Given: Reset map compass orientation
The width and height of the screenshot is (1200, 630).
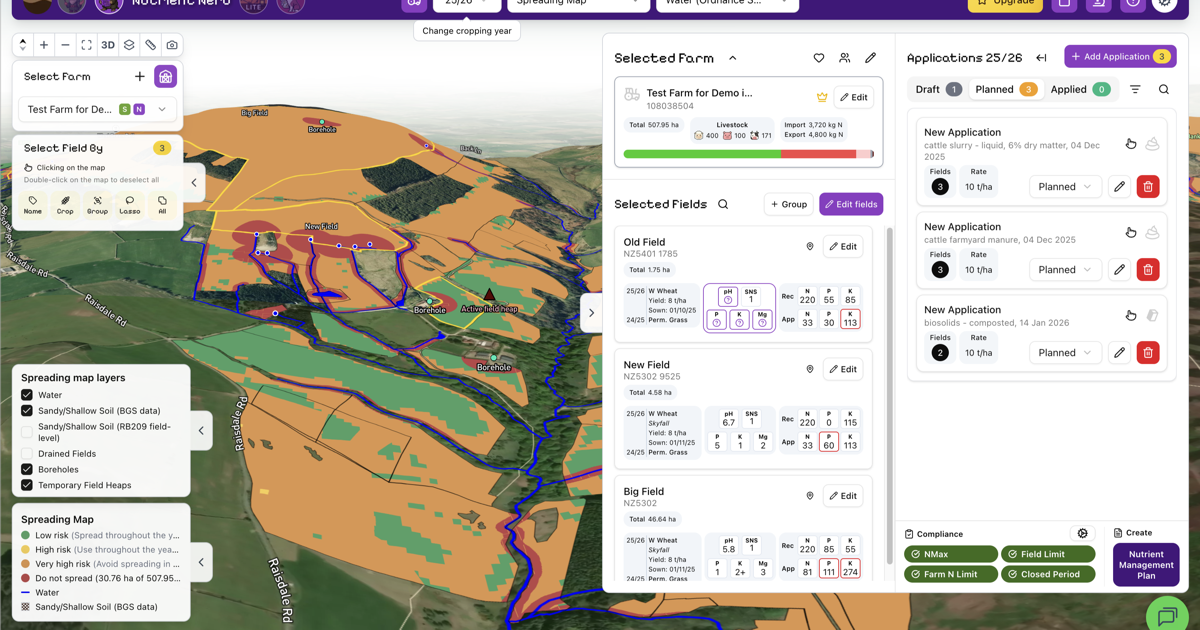Looking at the screenshot, I should pyautogui.click(x=22, y=45).
